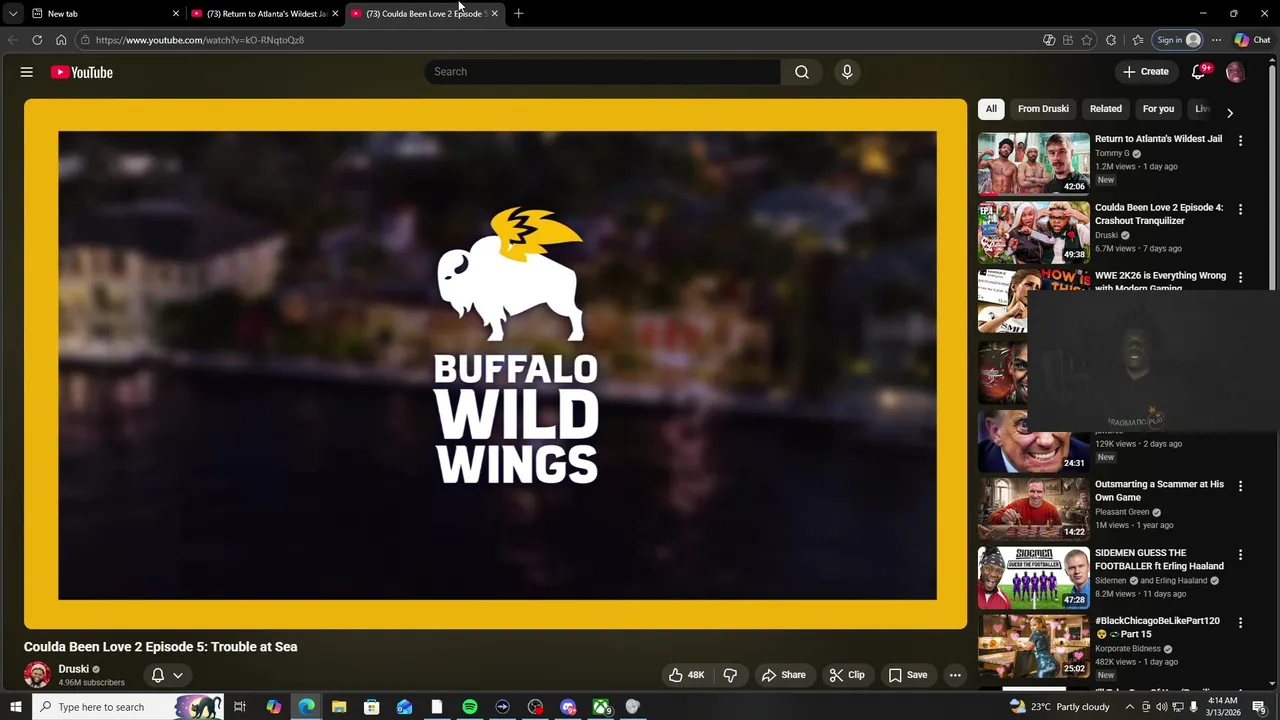Open options menu for WWE 2K26 video
This screenshot has height=720, width=1280.
(1240, 277)
